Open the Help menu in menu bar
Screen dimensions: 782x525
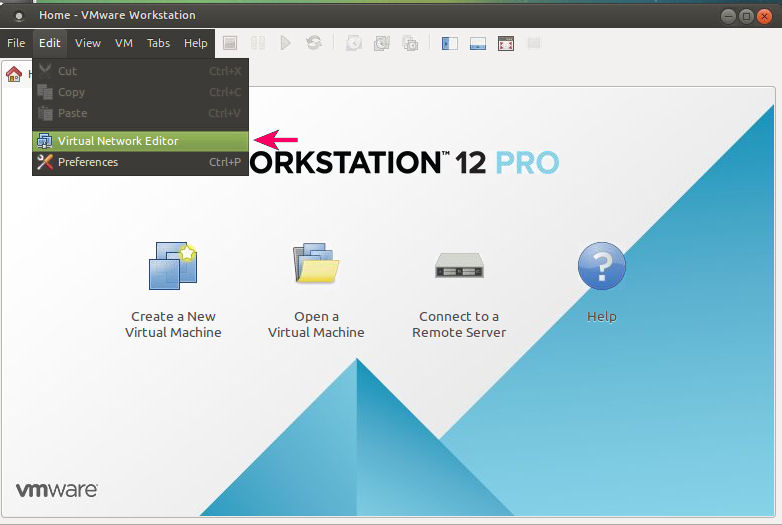pos(196,43)
